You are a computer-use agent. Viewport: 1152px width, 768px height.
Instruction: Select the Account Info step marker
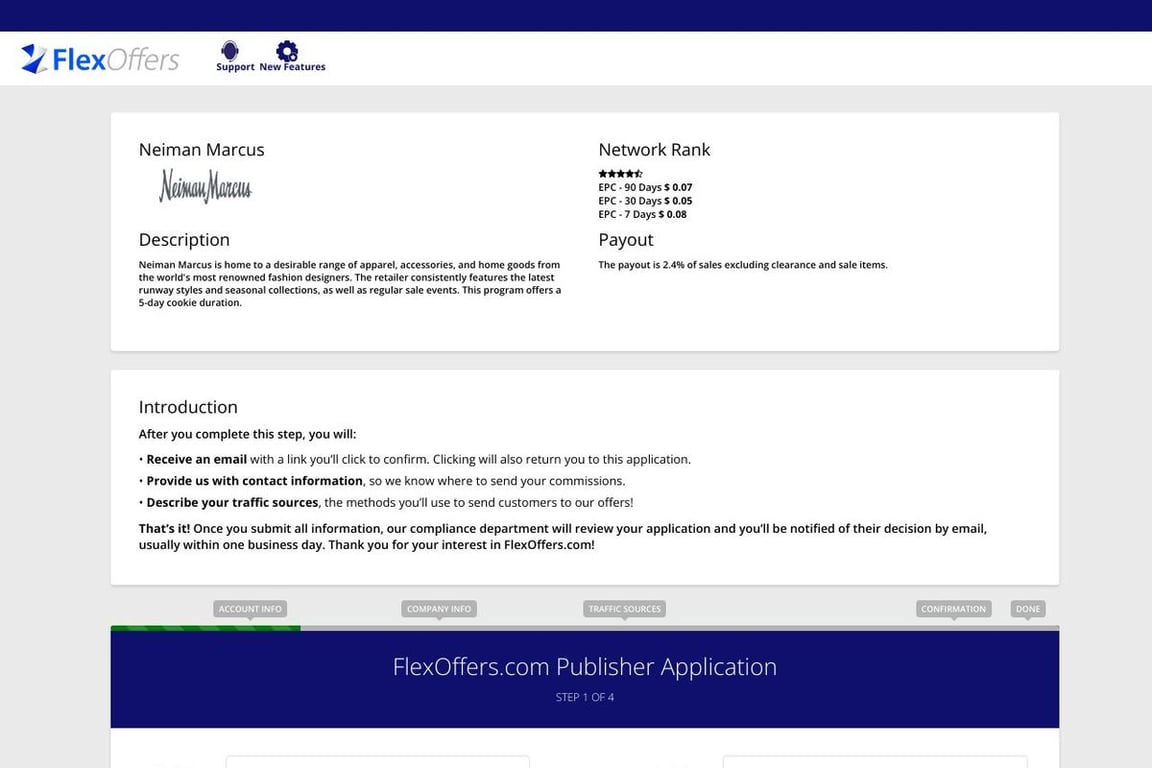pyautogui.click(x=250, y=609)
